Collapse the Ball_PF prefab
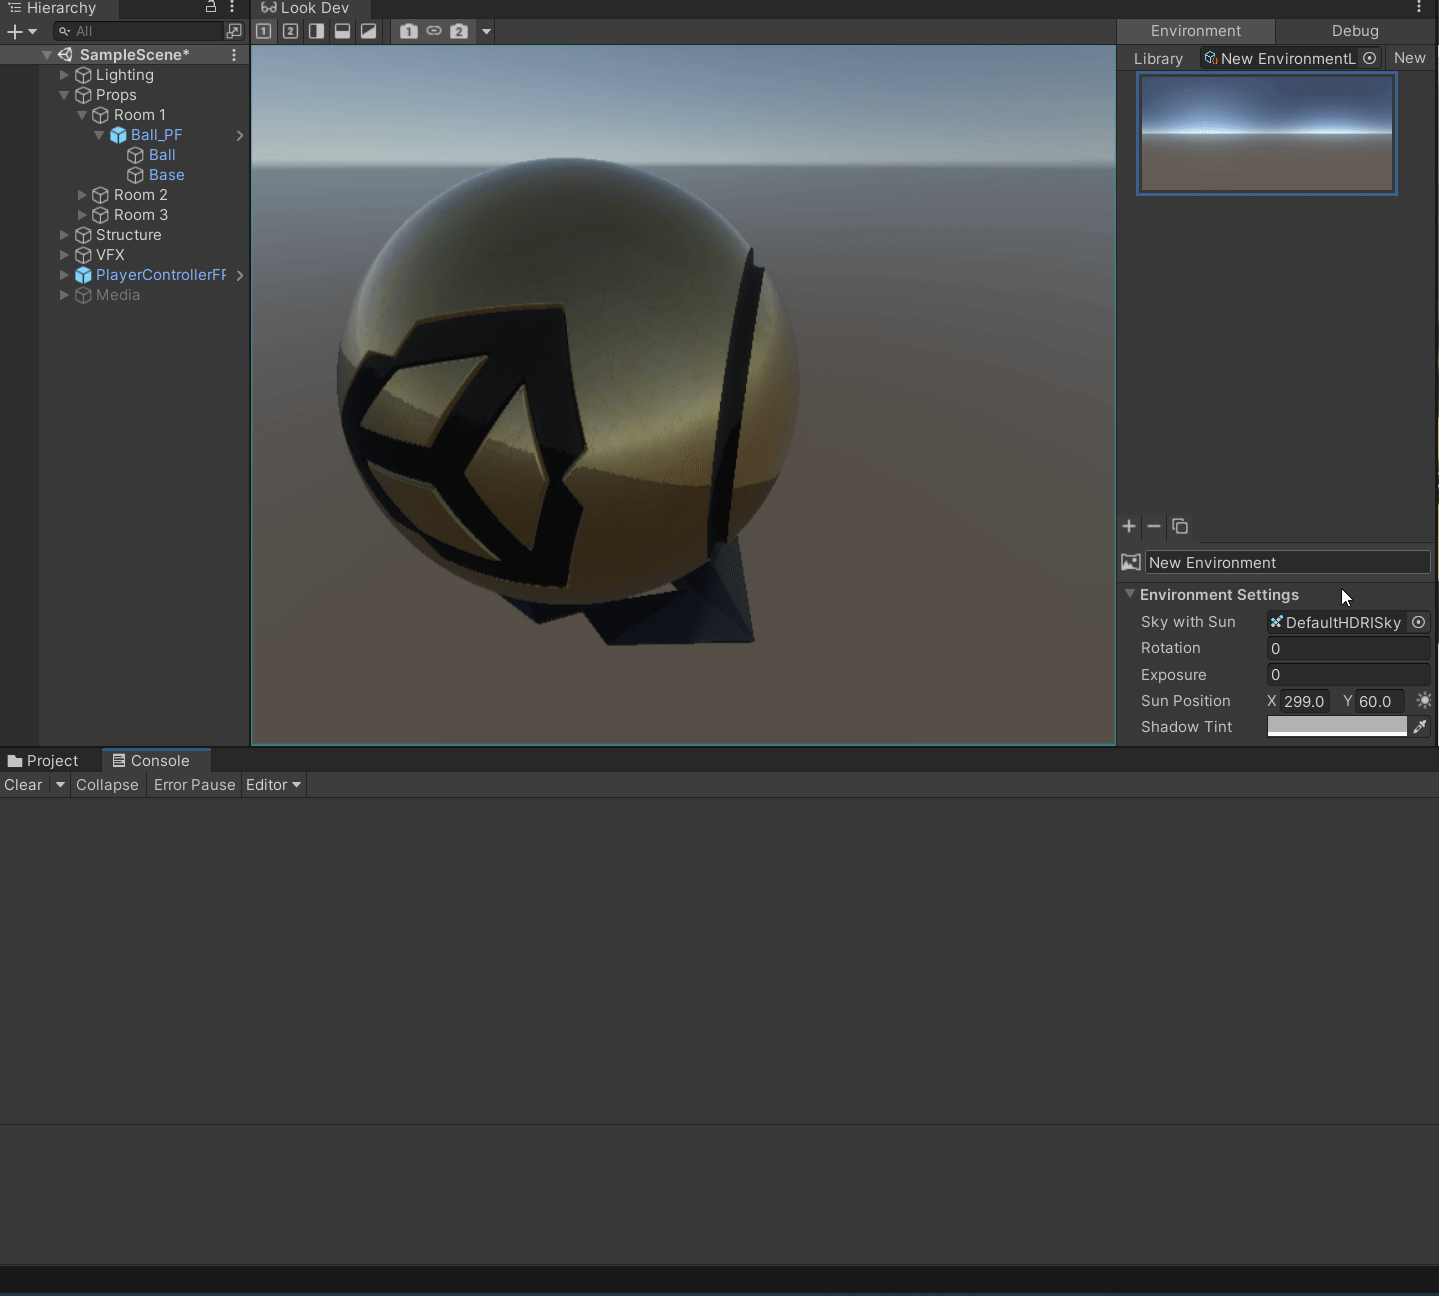Image resolution: width=1439 pixels, height=1296 pixels. click(99, 135)
